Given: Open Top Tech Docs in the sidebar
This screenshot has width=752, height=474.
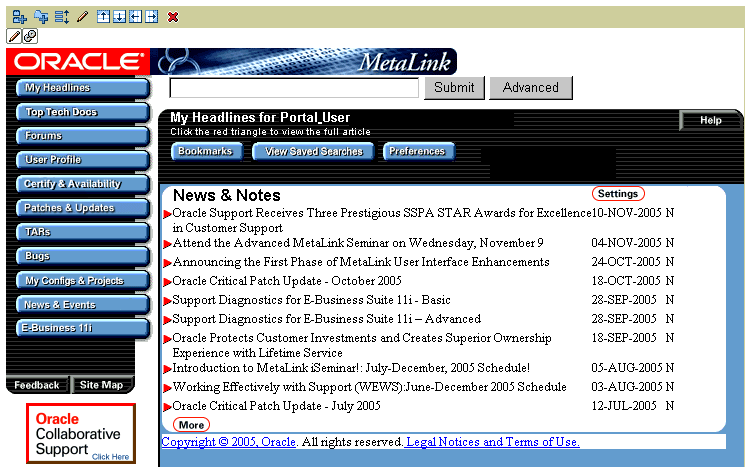Looking at the screenshot, I should (x=82, y=112).
